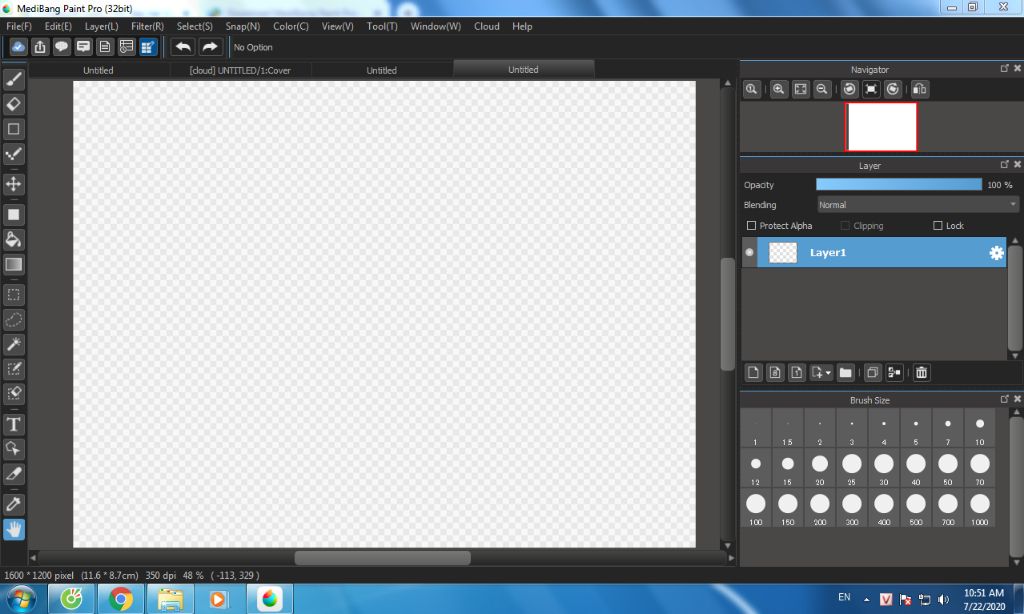Click the layer Opacity slider bar
Image resolution: width=1024 pixels, height=614 pixels.
(x=899, y=185)
